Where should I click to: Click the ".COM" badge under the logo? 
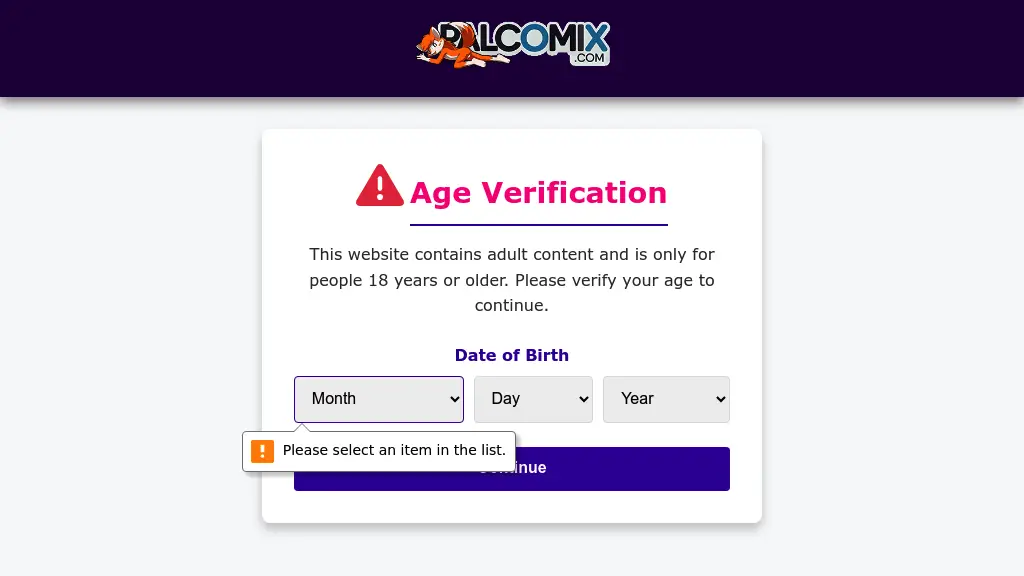(x=589, y=58)
